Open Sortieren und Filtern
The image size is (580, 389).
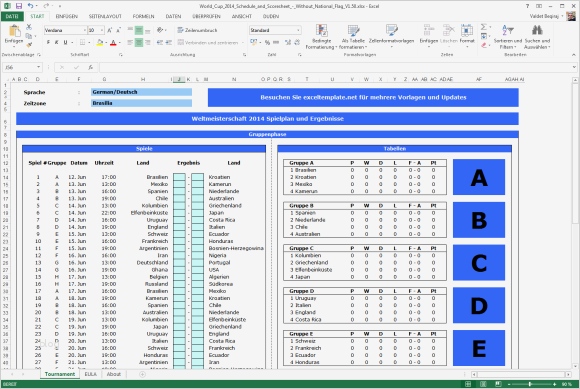508,37
